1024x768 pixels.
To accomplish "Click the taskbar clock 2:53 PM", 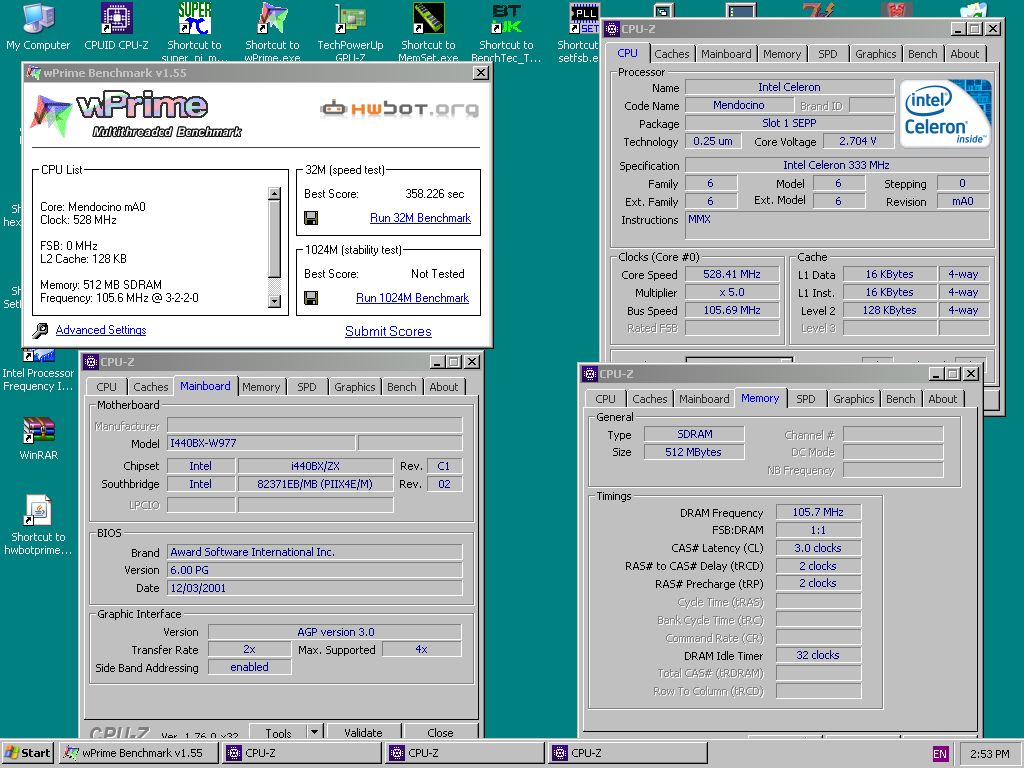I will coord(989,754).
